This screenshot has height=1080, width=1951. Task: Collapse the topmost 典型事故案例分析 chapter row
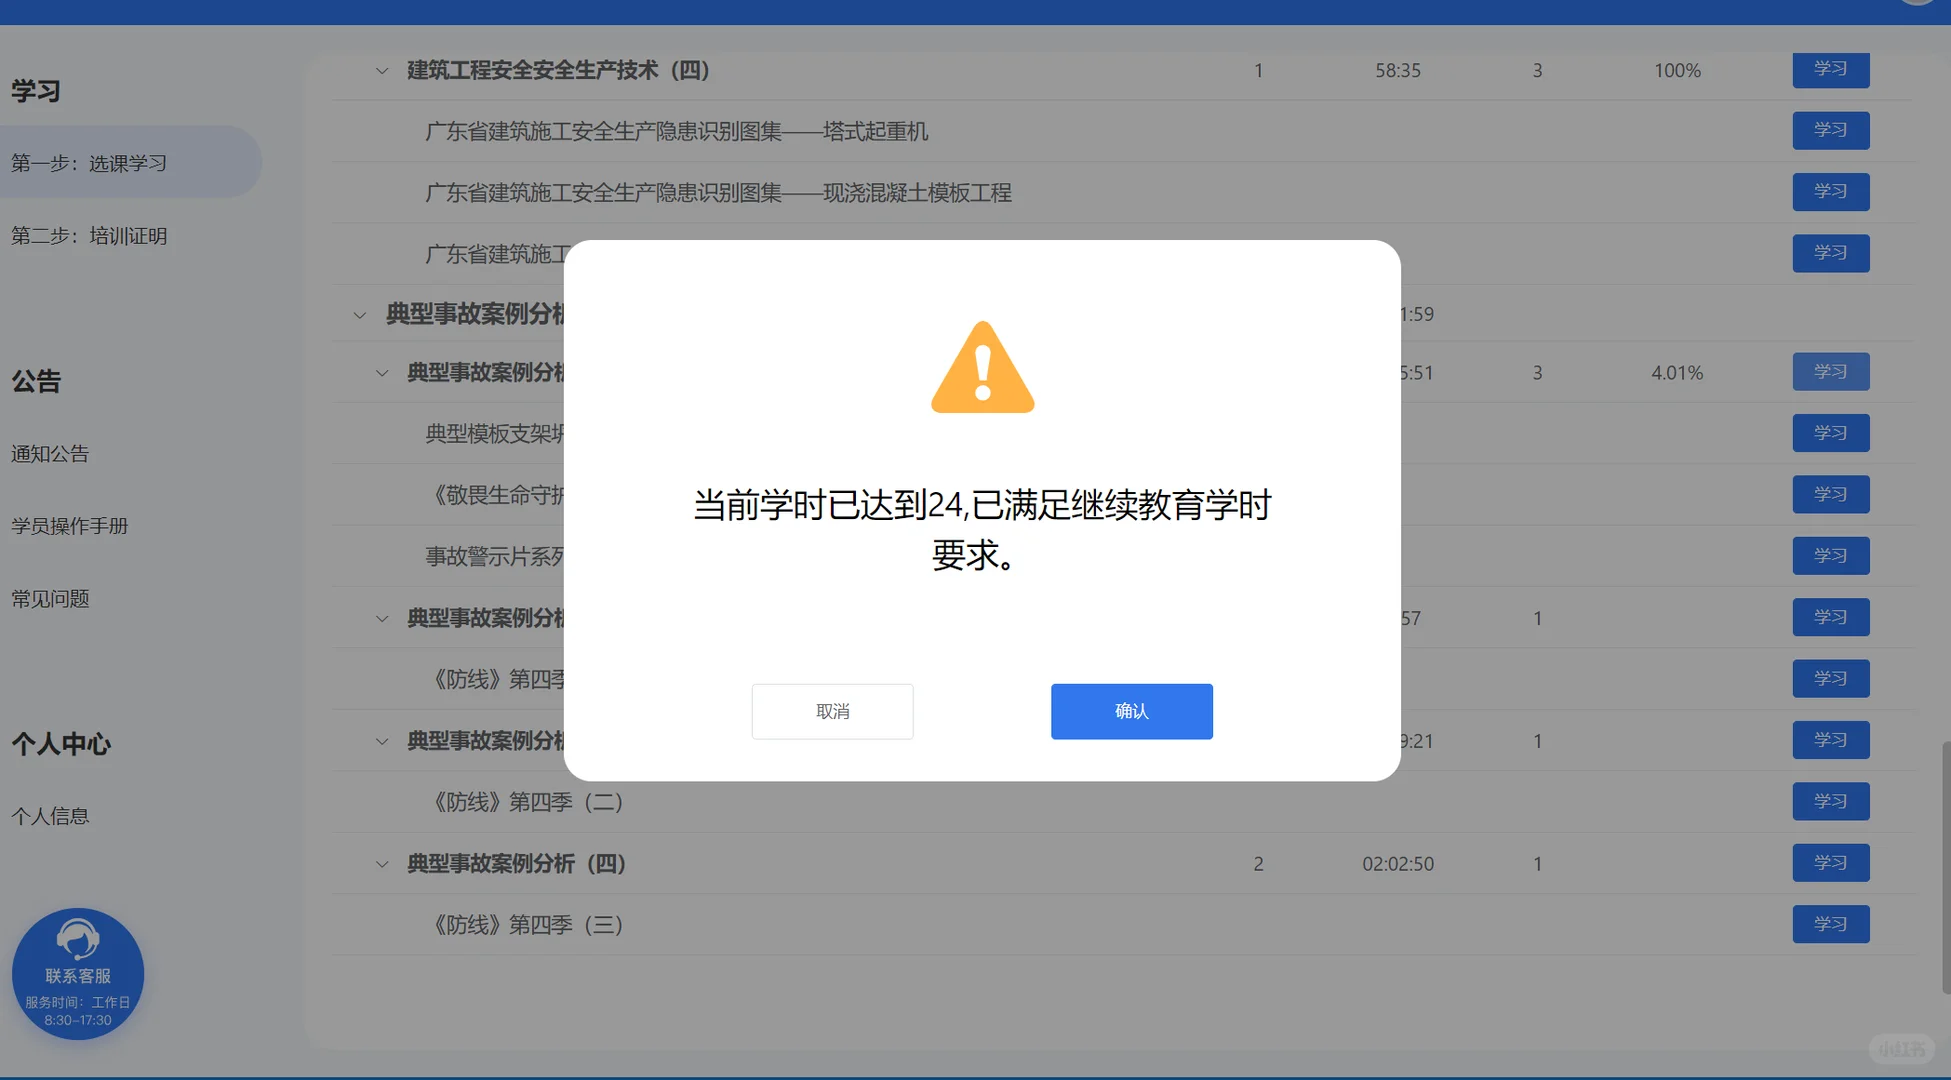tap(359, 313)
